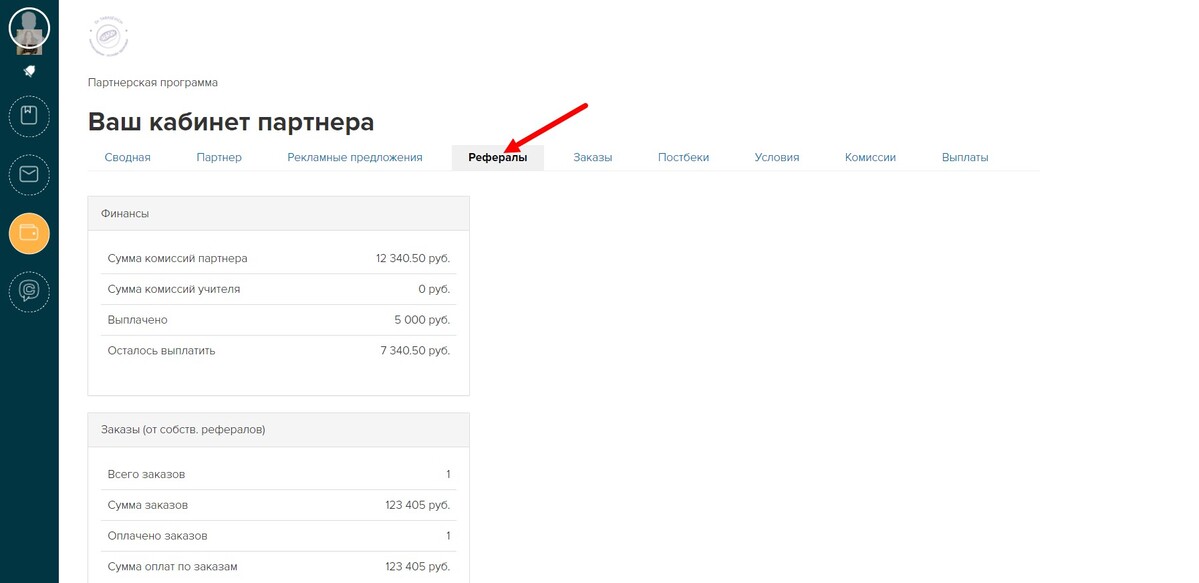Click the Заказы (от собств. рефералов) header
Image resolution: width=1199 pixels, height=583 pixels.
coord(278,430)
